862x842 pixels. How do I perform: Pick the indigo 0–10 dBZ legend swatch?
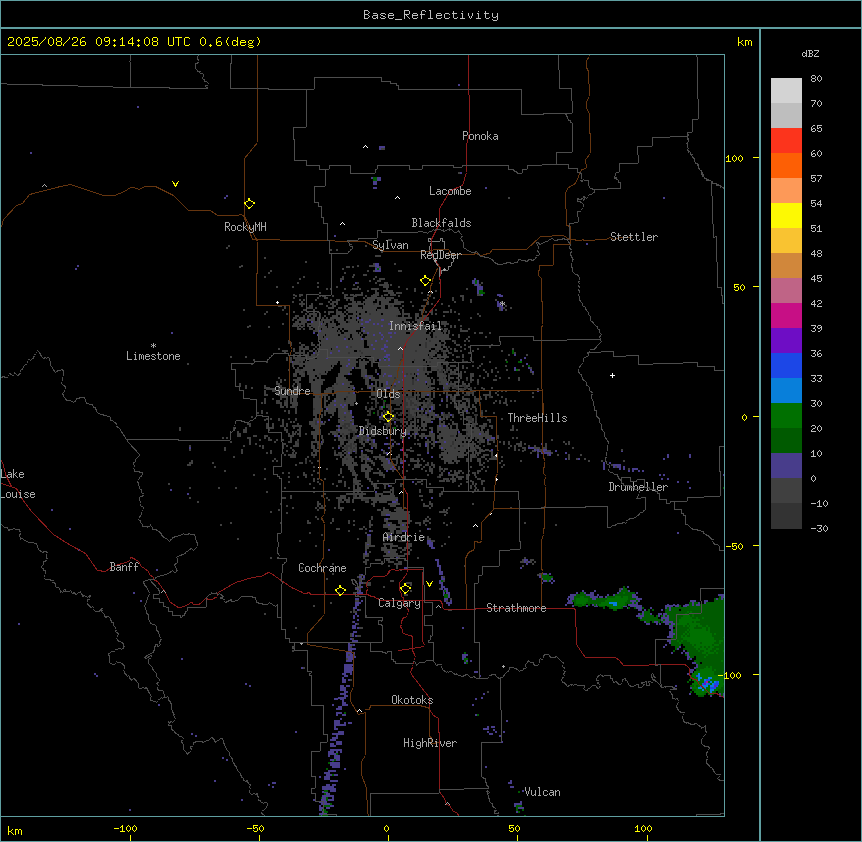click(786, 466)
